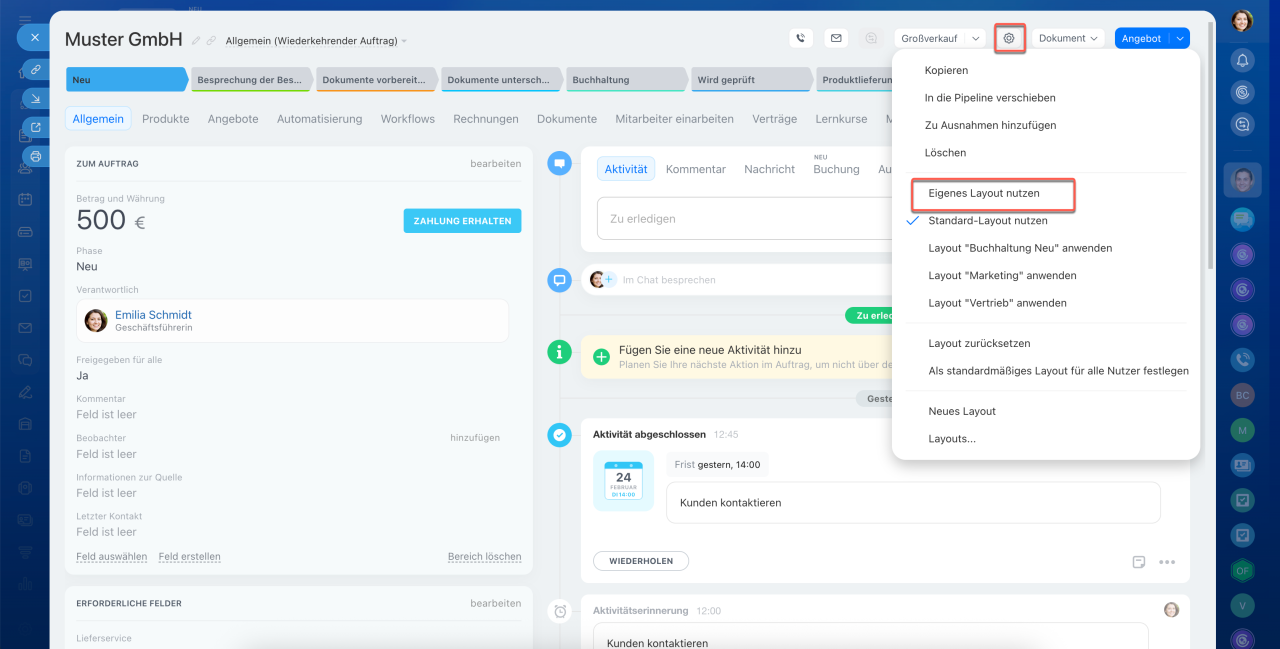Open the Großverkauf dropdown
The image size is (1280, 649).
click(x=938, y=38)
